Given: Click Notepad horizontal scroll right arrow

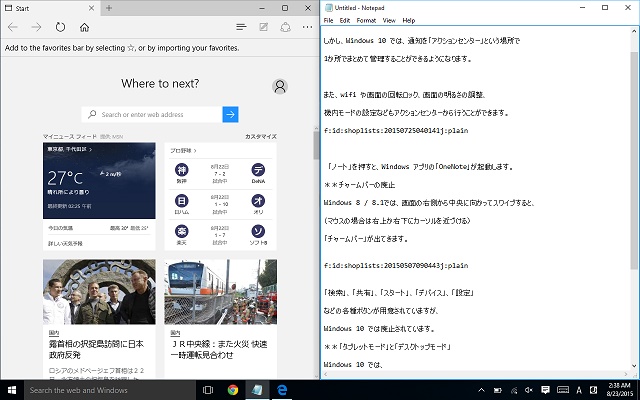Looking at the screenshot, I should (627, 374).
